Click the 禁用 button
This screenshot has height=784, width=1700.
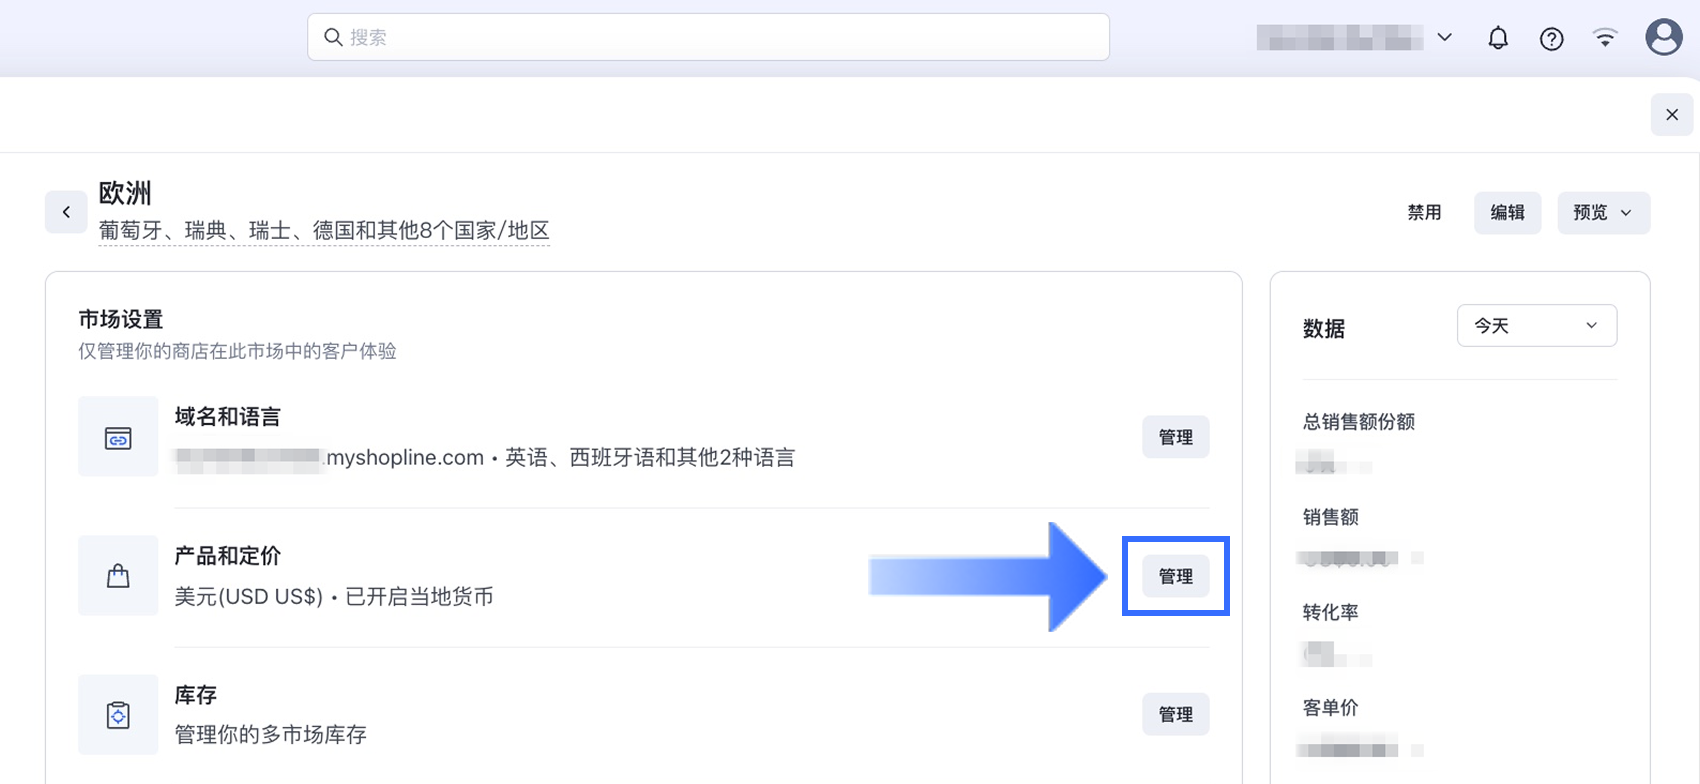pos(1424,213)
